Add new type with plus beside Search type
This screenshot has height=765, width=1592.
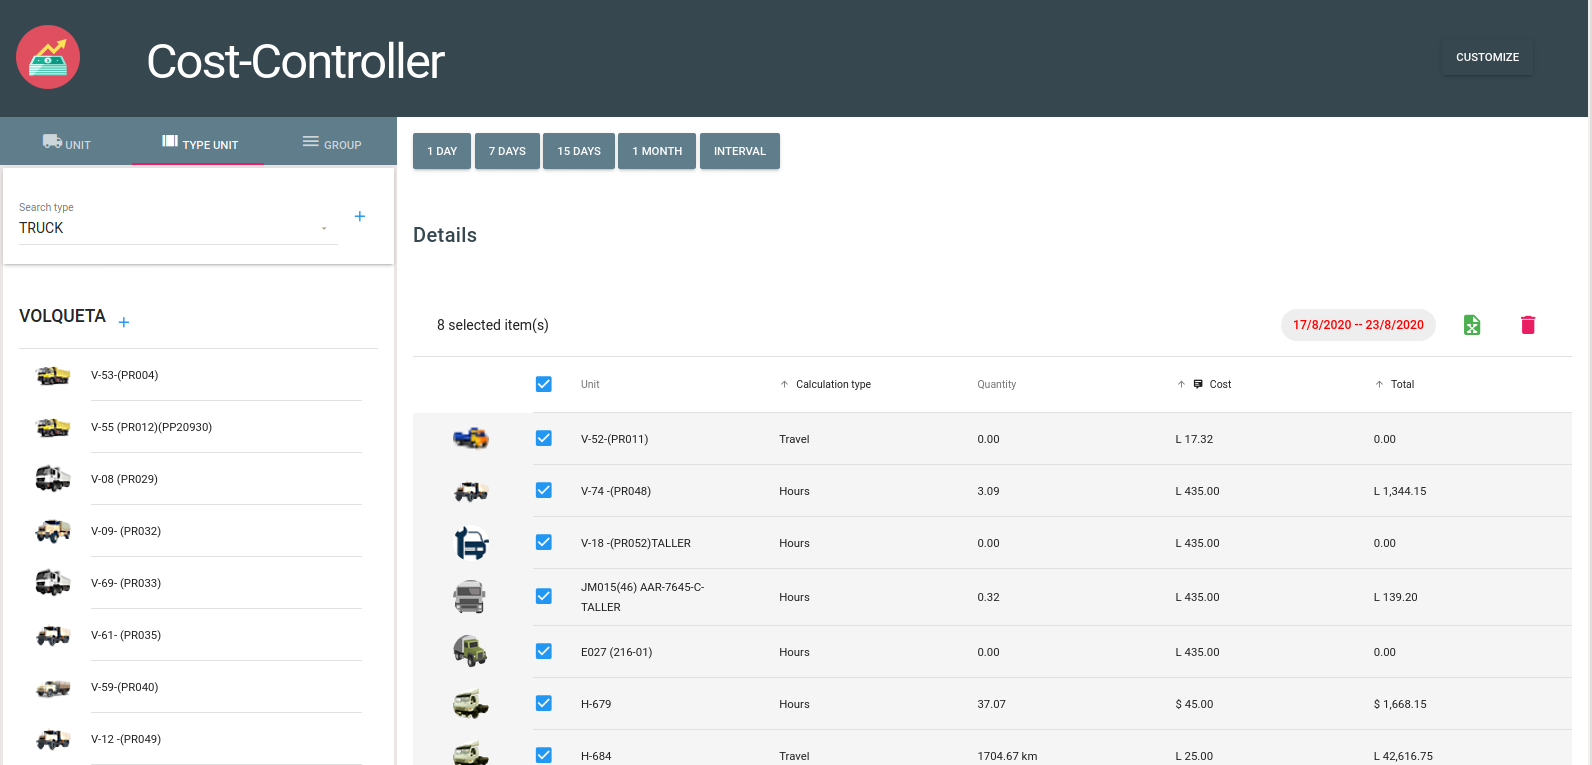point(360,216)
